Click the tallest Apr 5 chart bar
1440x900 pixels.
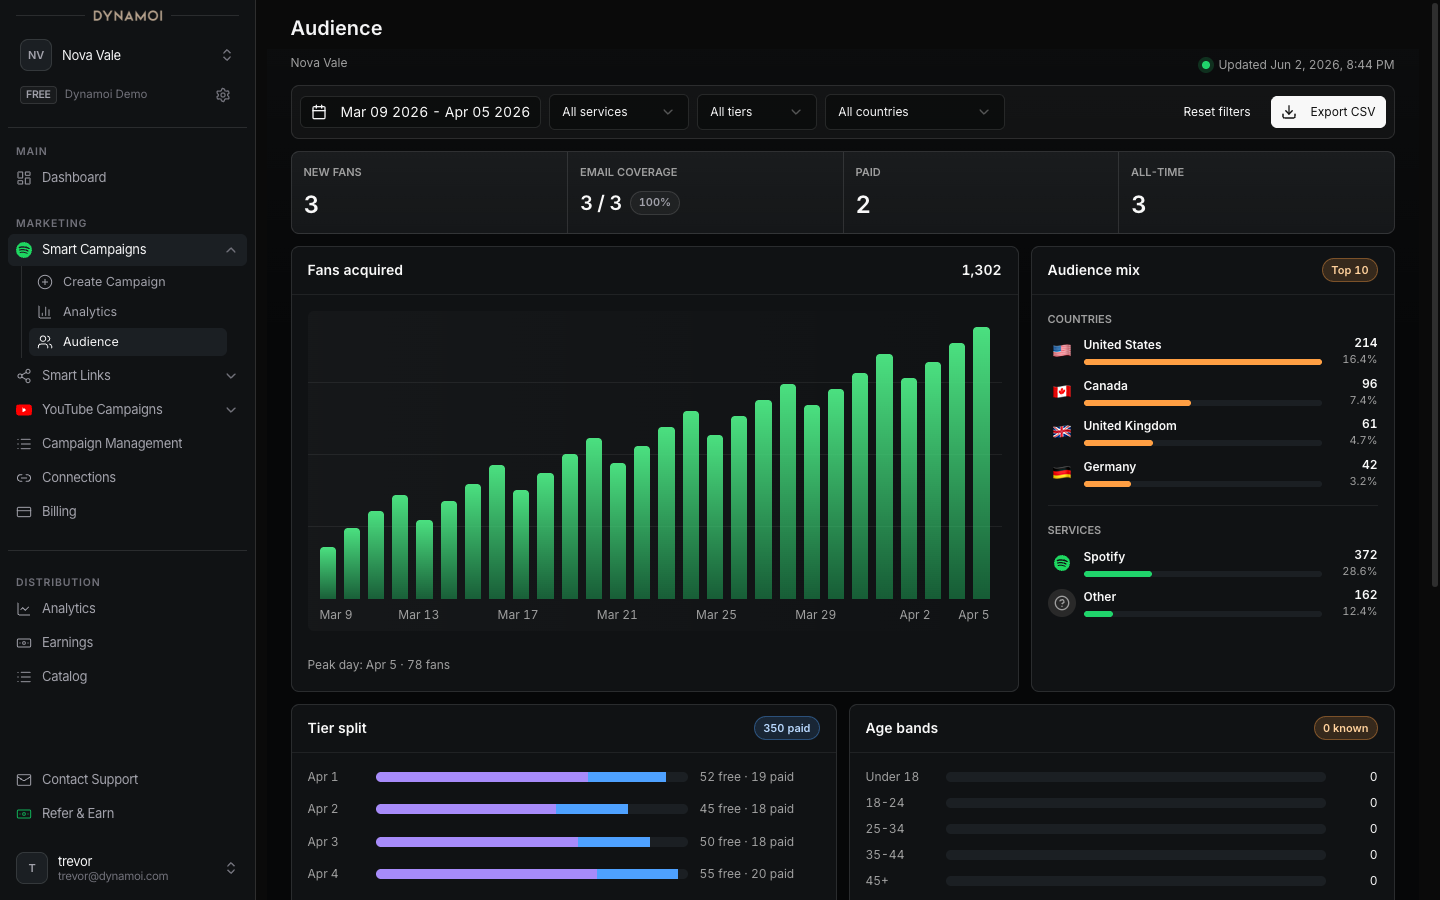pyautogui.click(x=981, y=463)
